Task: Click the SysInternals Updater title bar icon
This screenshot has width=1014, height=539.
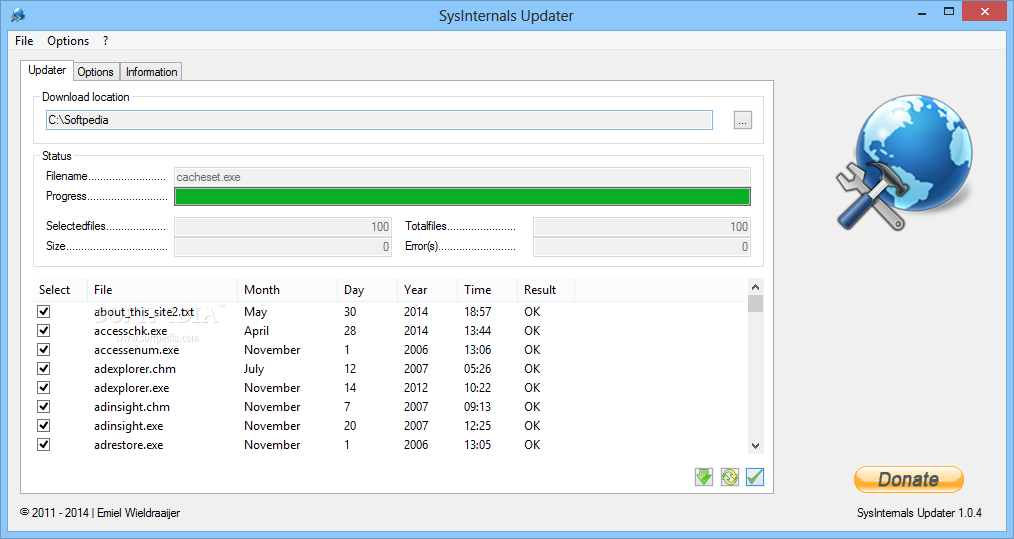Action: [x=18, y=14]
